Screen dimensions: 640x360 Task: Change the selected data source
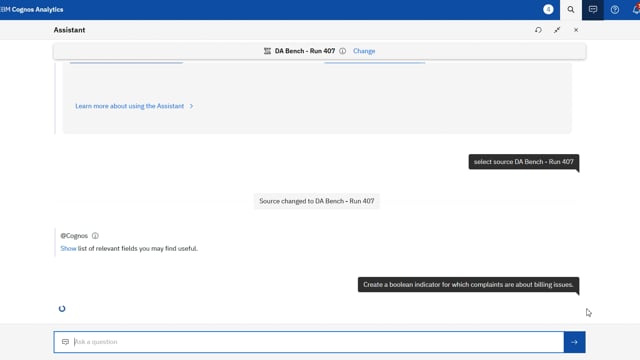tap(364, 51)
